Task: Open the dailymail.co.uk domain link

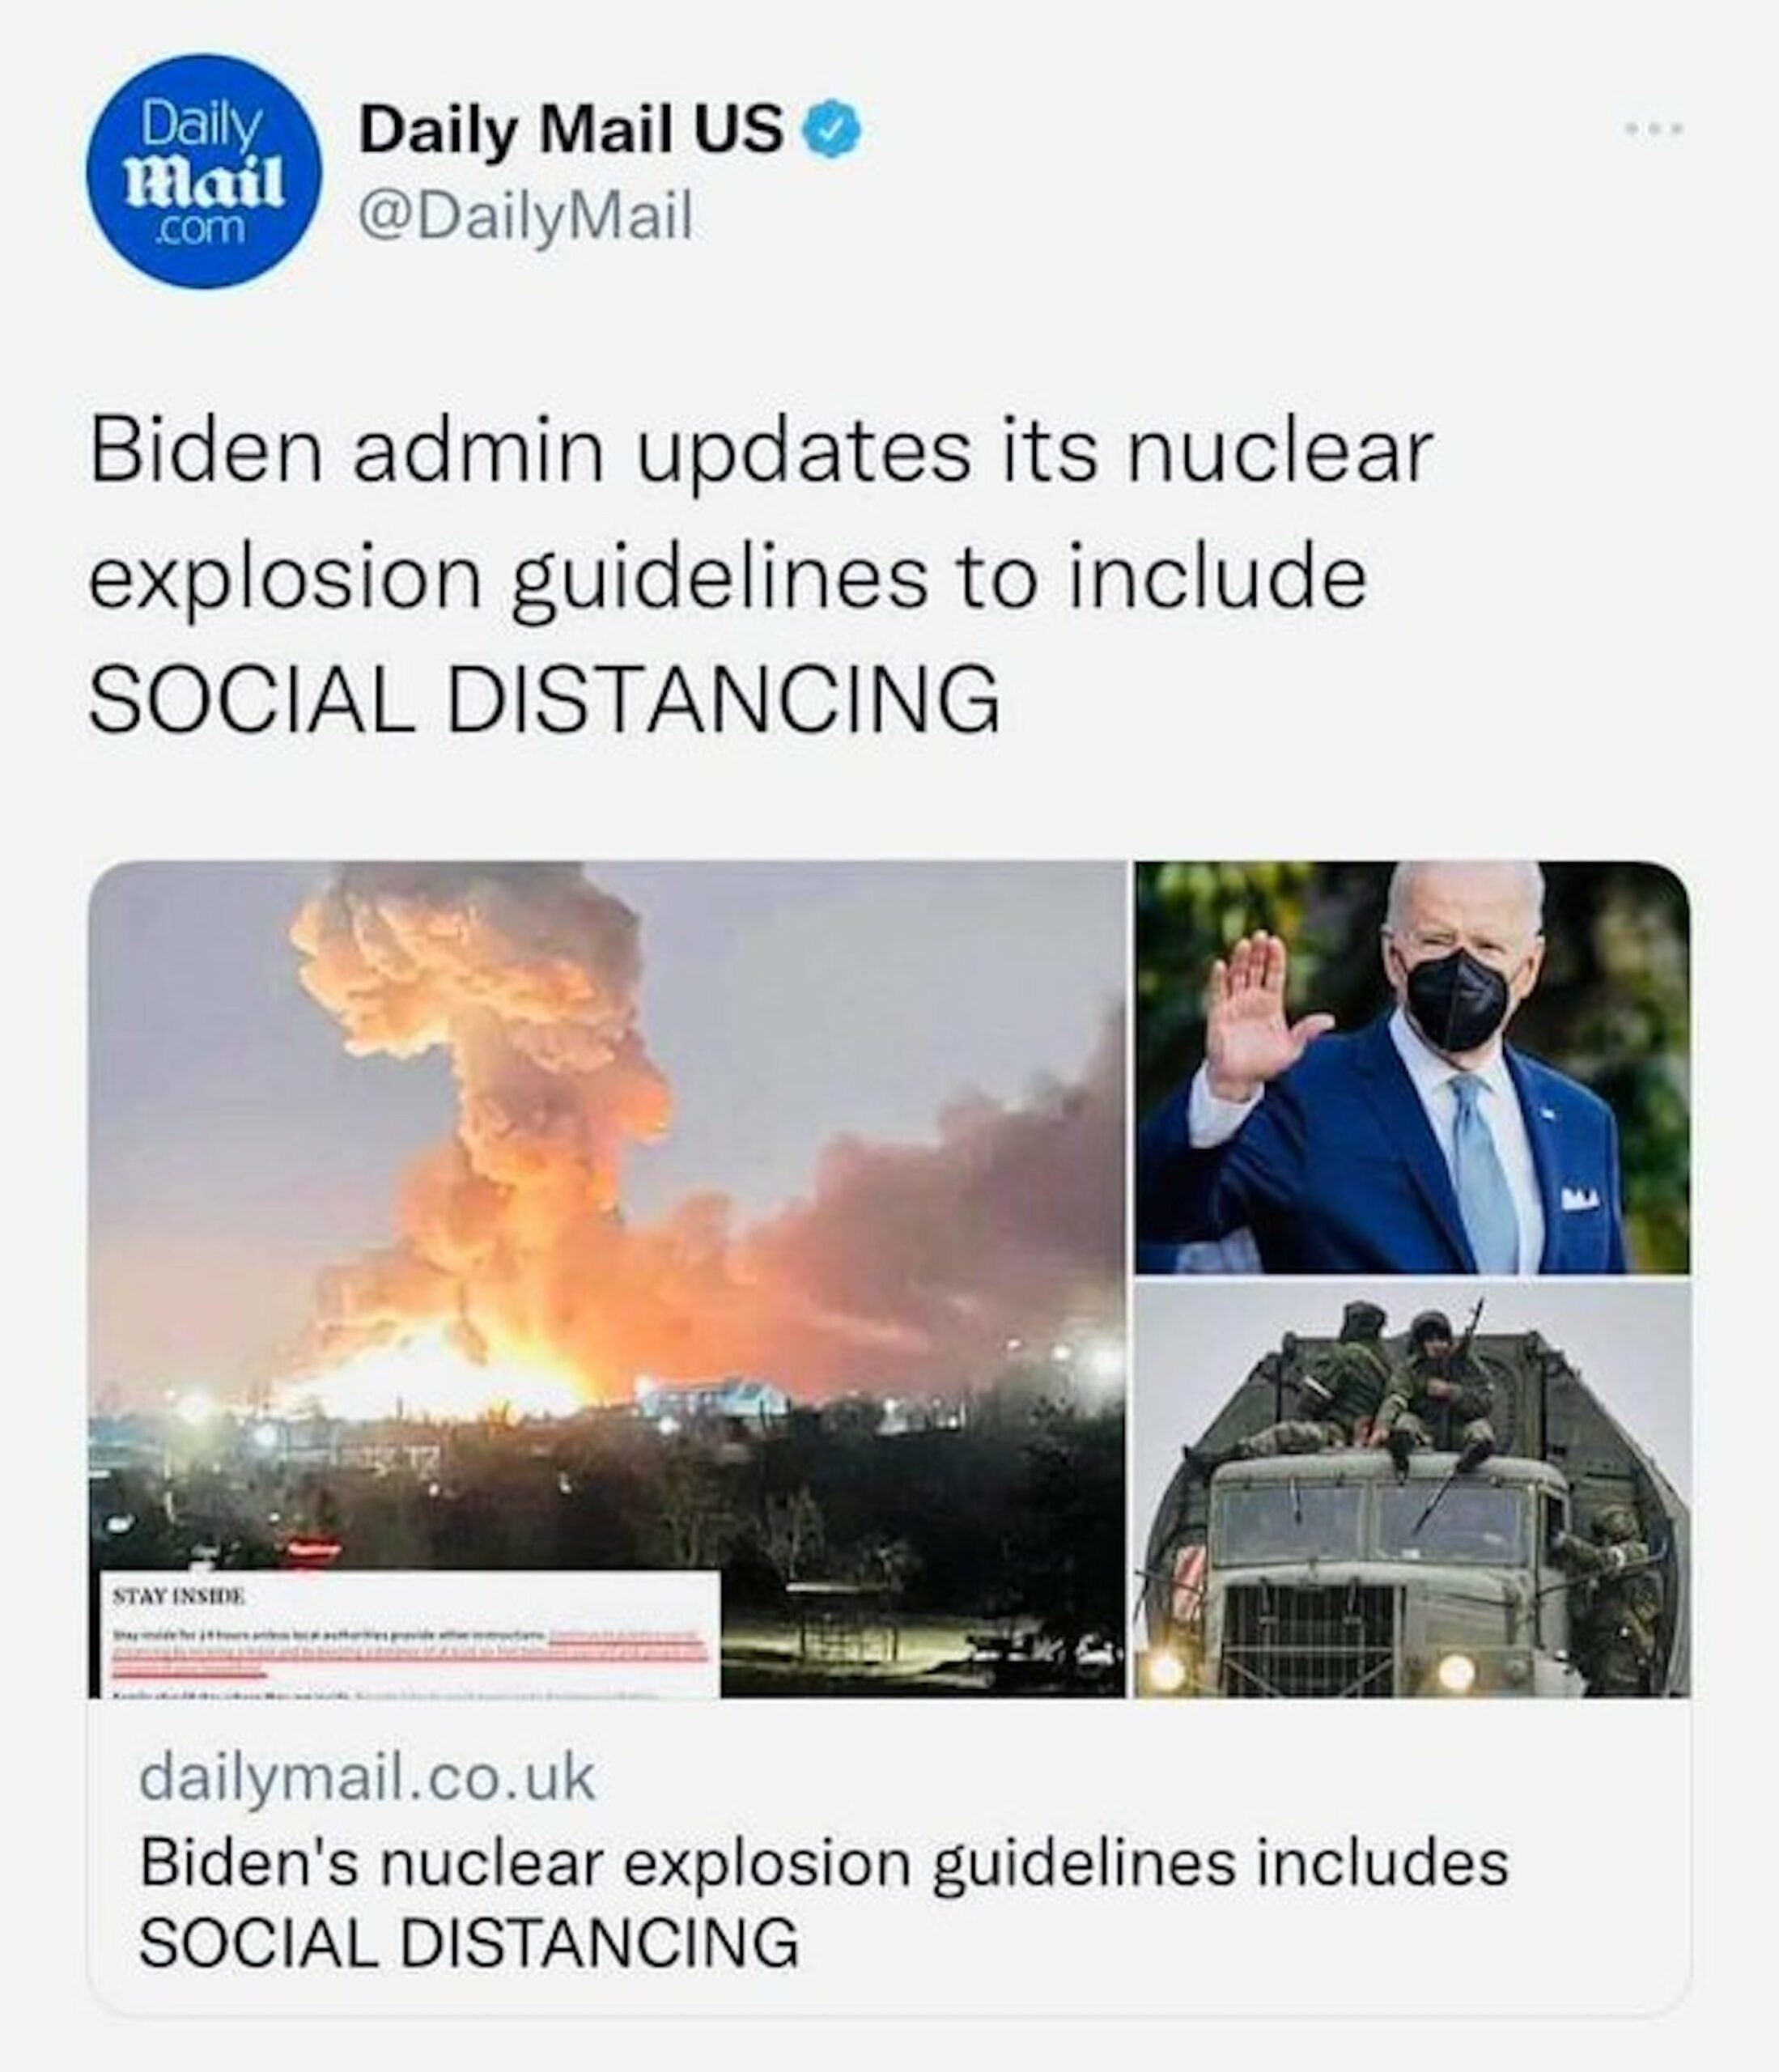Action: (367, 1779)
